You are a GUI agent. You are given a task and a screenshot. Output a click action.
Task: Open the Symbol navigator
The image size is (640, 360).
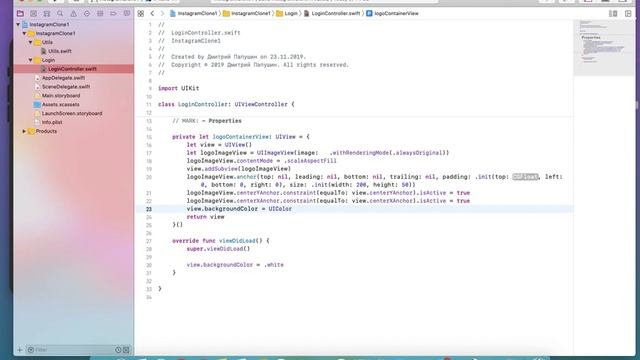click(x=47, y=13)
